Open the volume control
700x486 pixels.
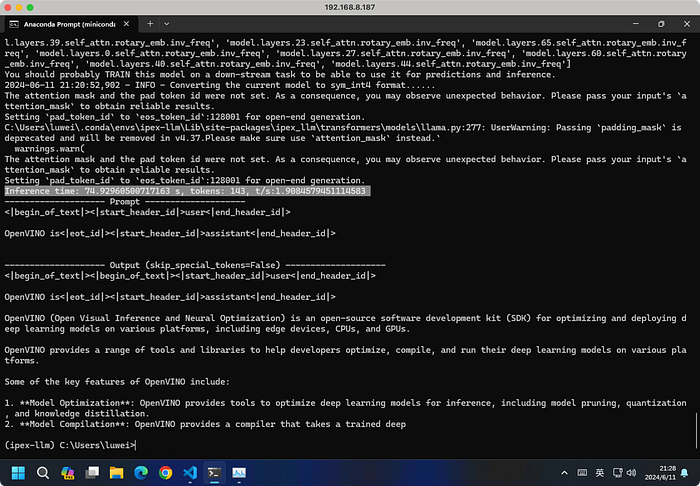[631, 473]
